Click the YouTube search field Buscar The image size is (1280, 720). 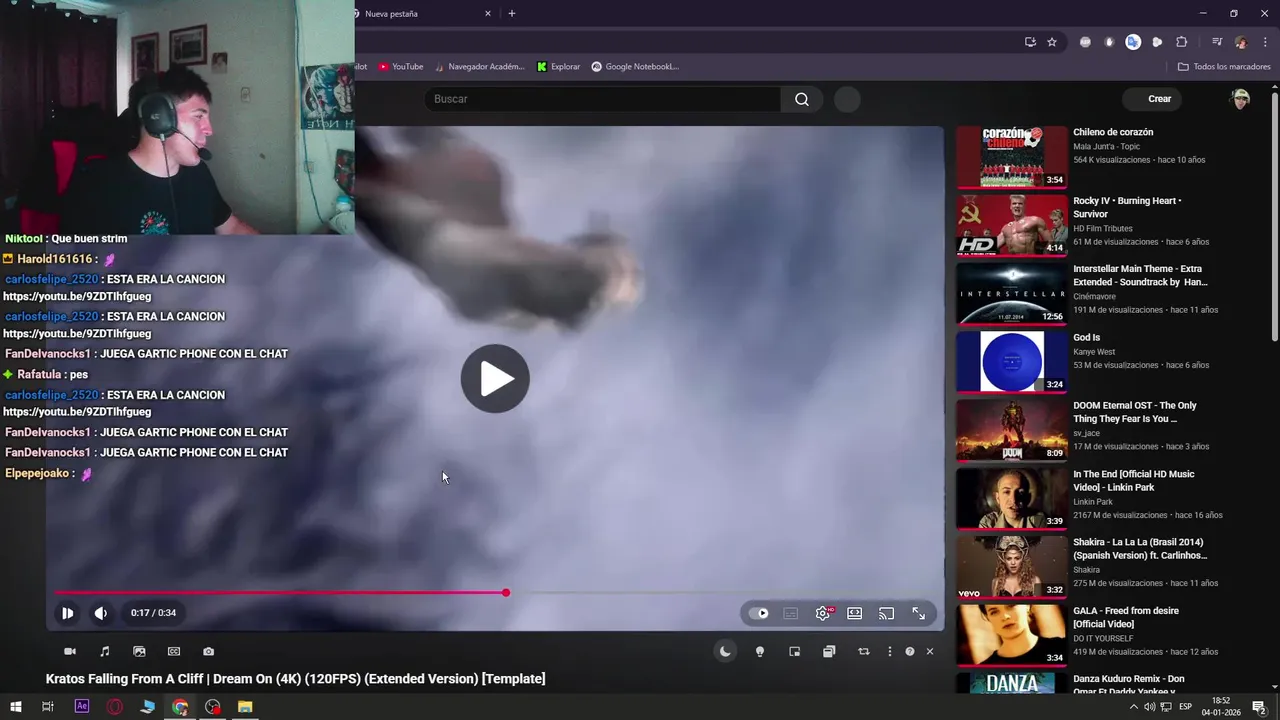pyautogui.click(x=602, y=99)
